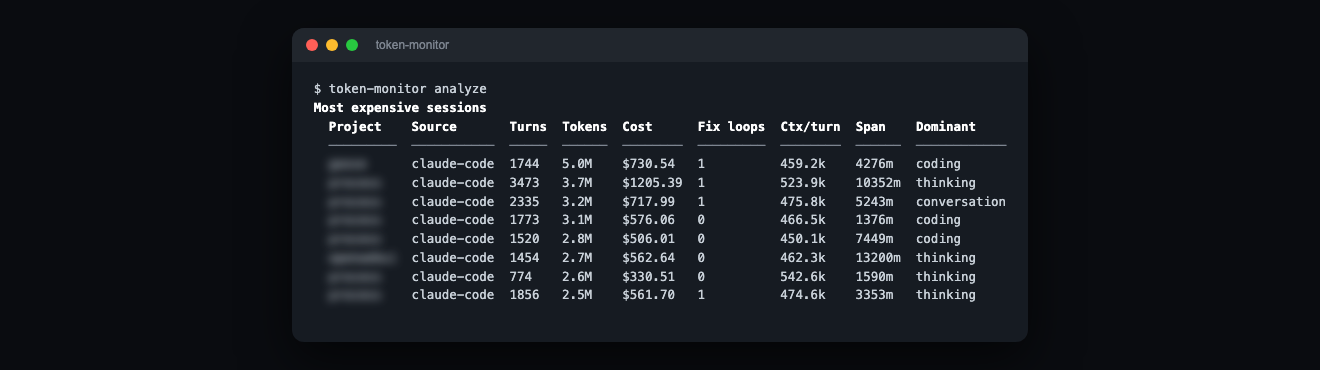The image size is (1320, 370).
Task: Click the Ctx/turn value 466.5k
Action: pos(803,220)
